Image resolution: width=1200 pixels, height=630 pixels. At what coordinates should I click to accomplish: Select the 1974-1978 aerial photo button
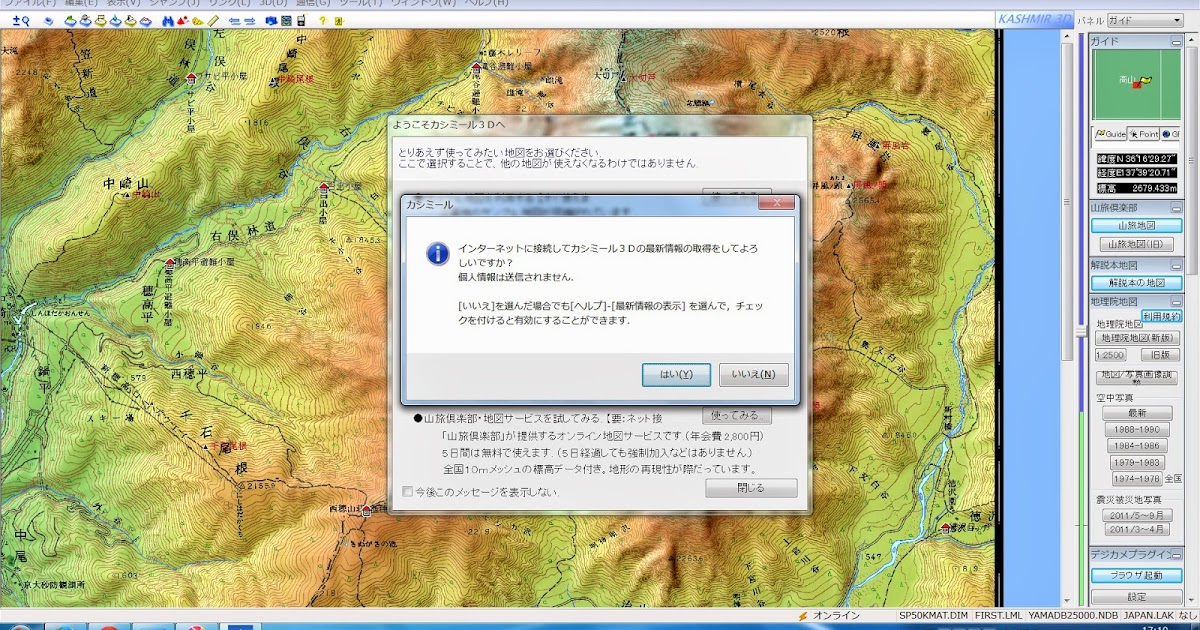(1135, 479)
